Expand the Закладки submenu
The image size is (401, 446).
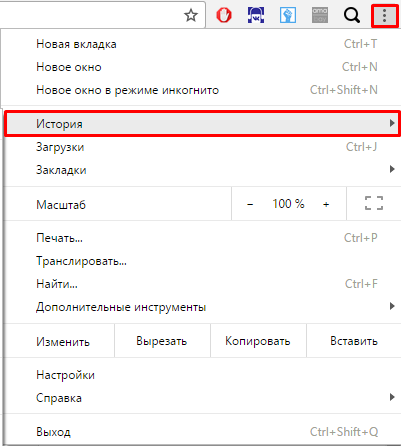(203, 170)
